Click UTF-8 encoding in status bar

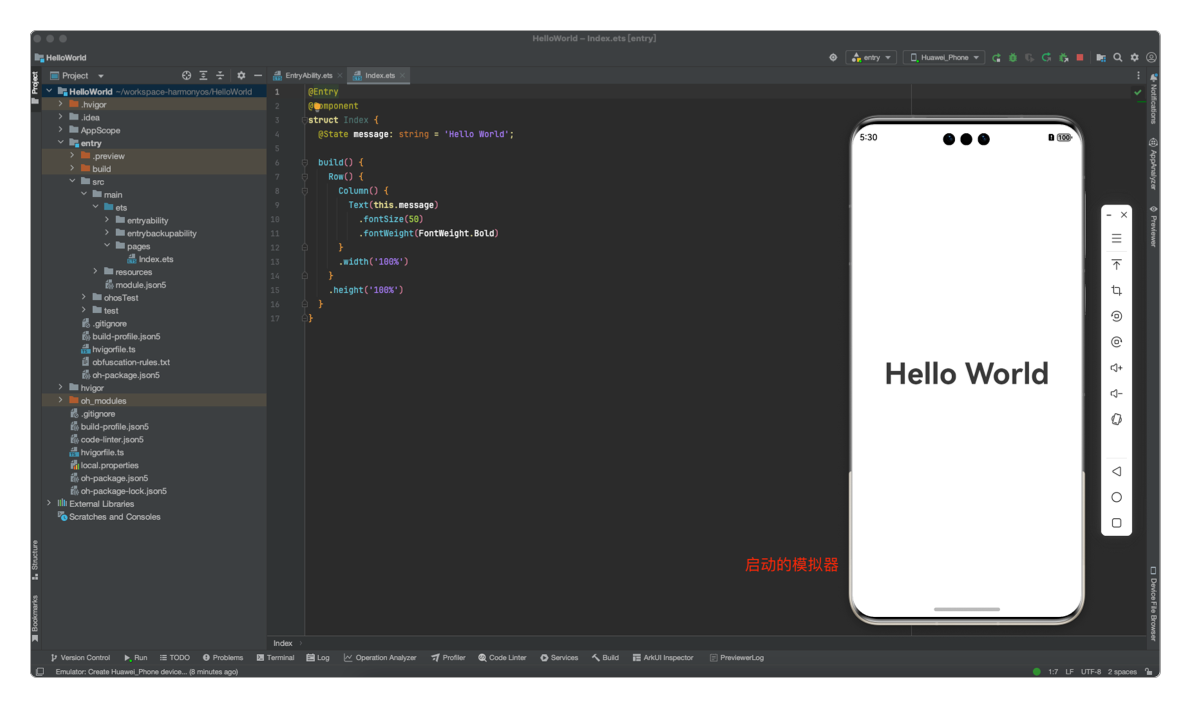click(1091, 672)
